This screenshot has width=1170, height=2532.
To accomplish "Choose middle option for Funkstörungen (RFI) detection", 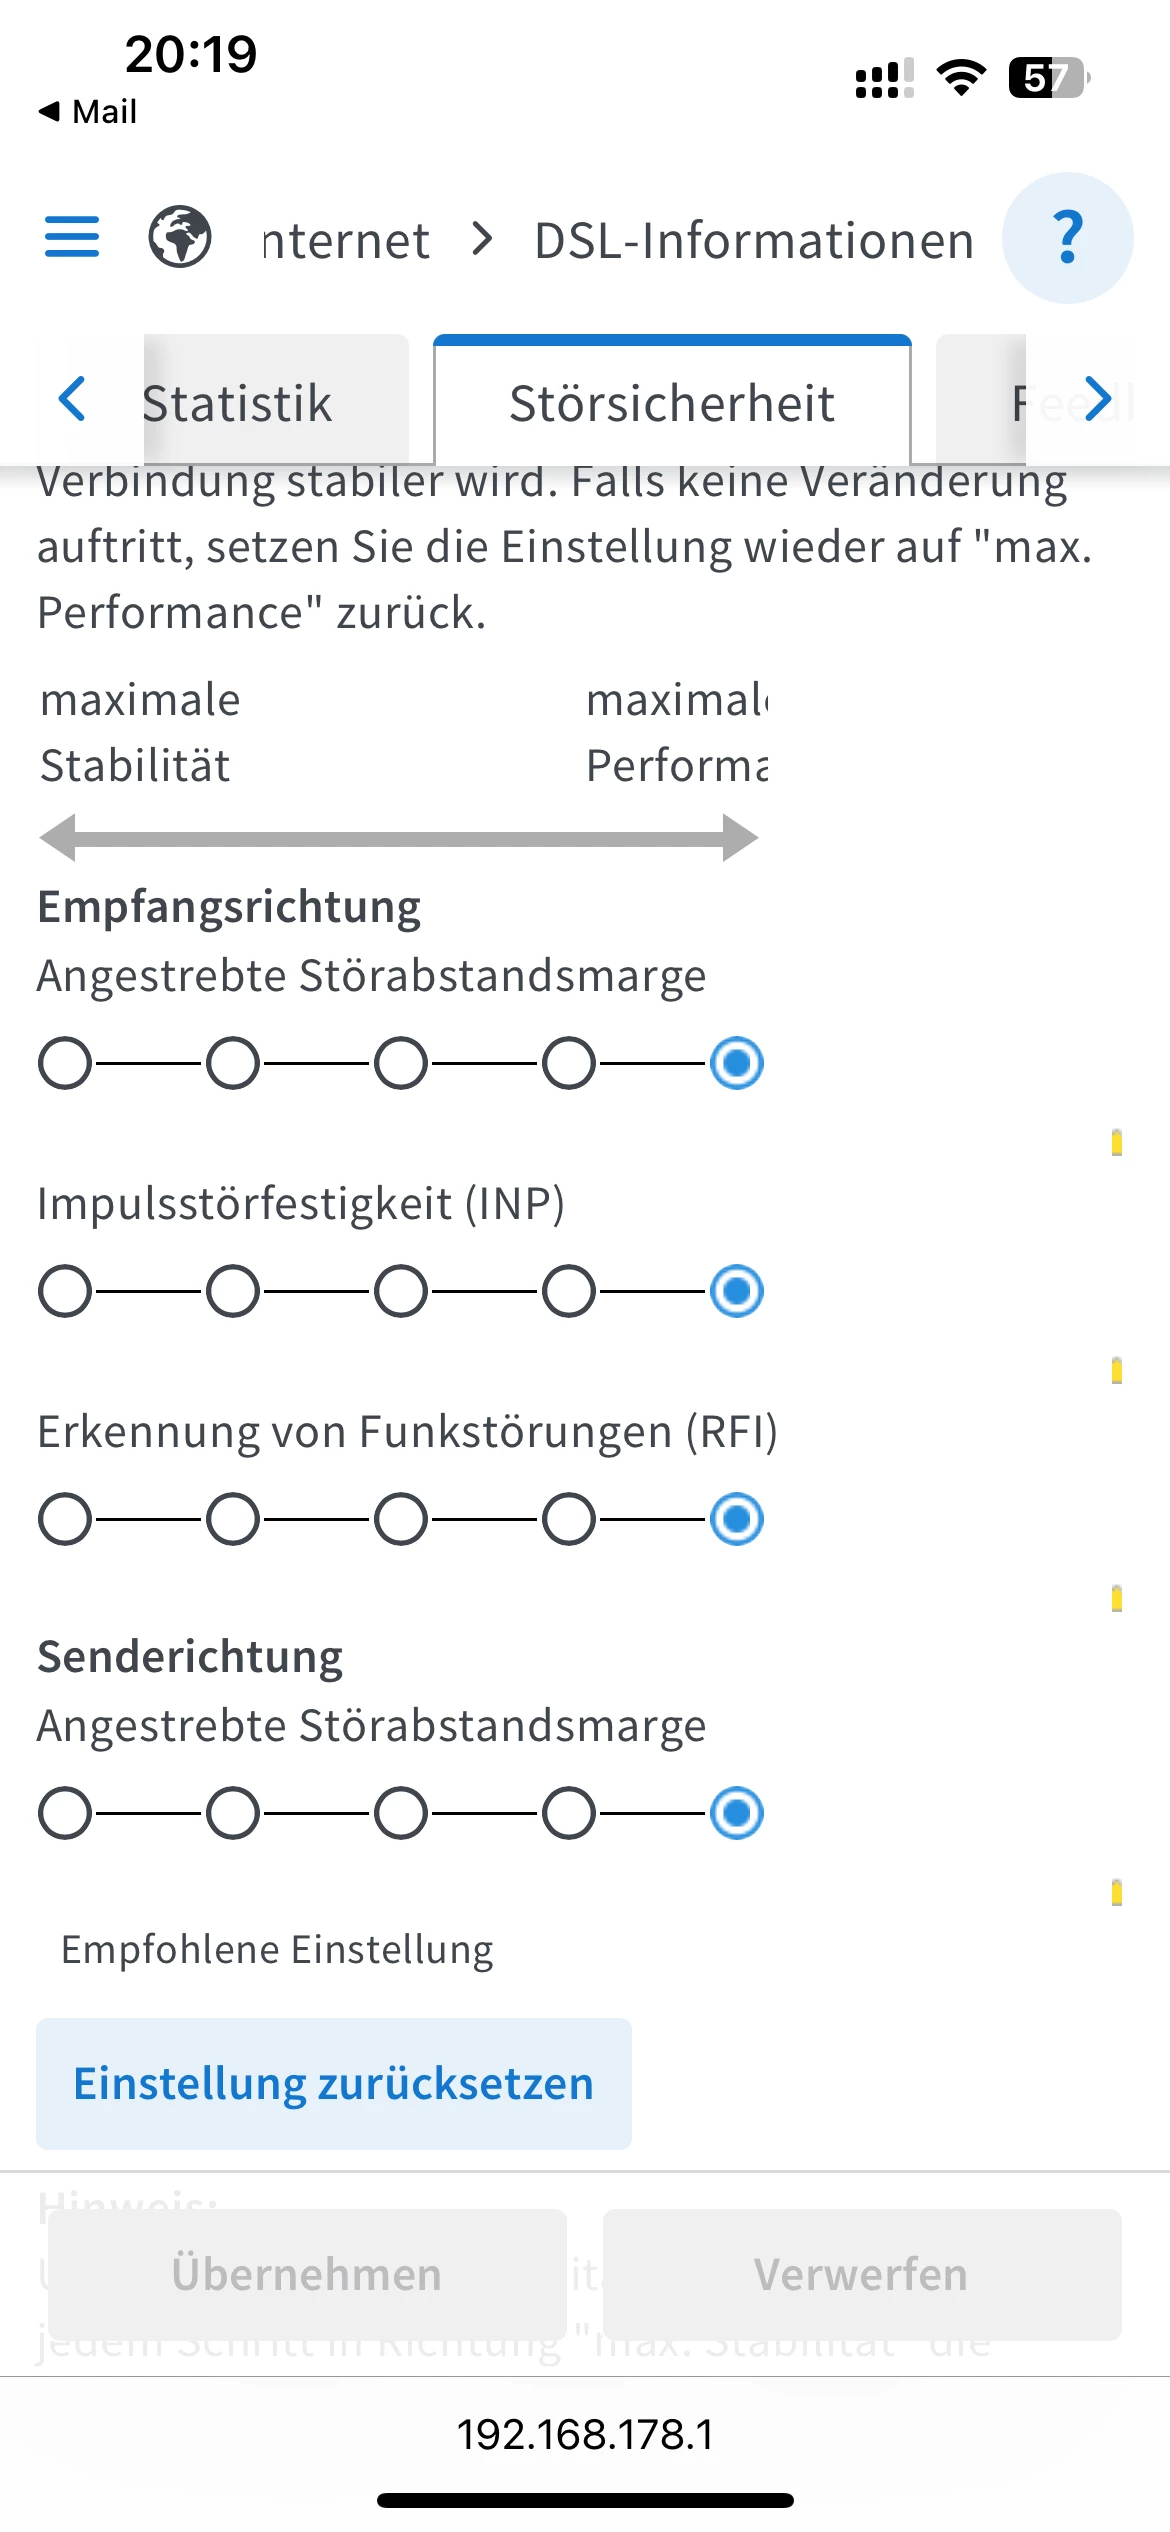I will pos(401,1518).
